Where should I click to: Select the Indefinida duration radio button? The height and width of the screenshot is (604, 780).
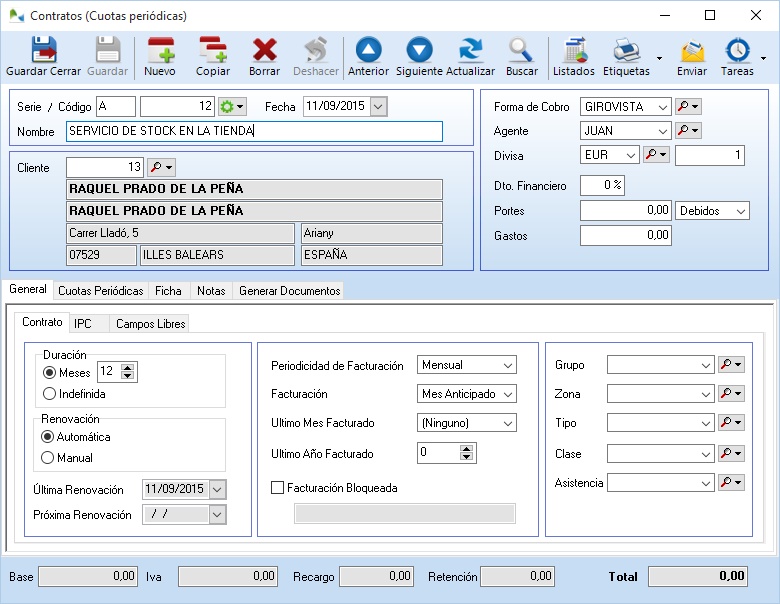tap(49, 394)
